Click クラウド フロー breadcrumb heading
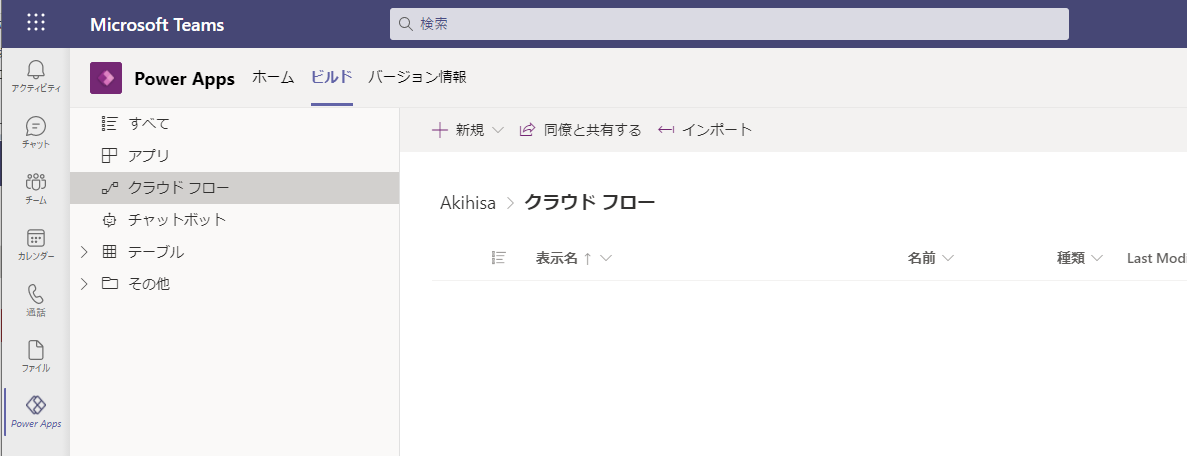This screenshot has width=1187, height=456. click(x=590, y=202)
